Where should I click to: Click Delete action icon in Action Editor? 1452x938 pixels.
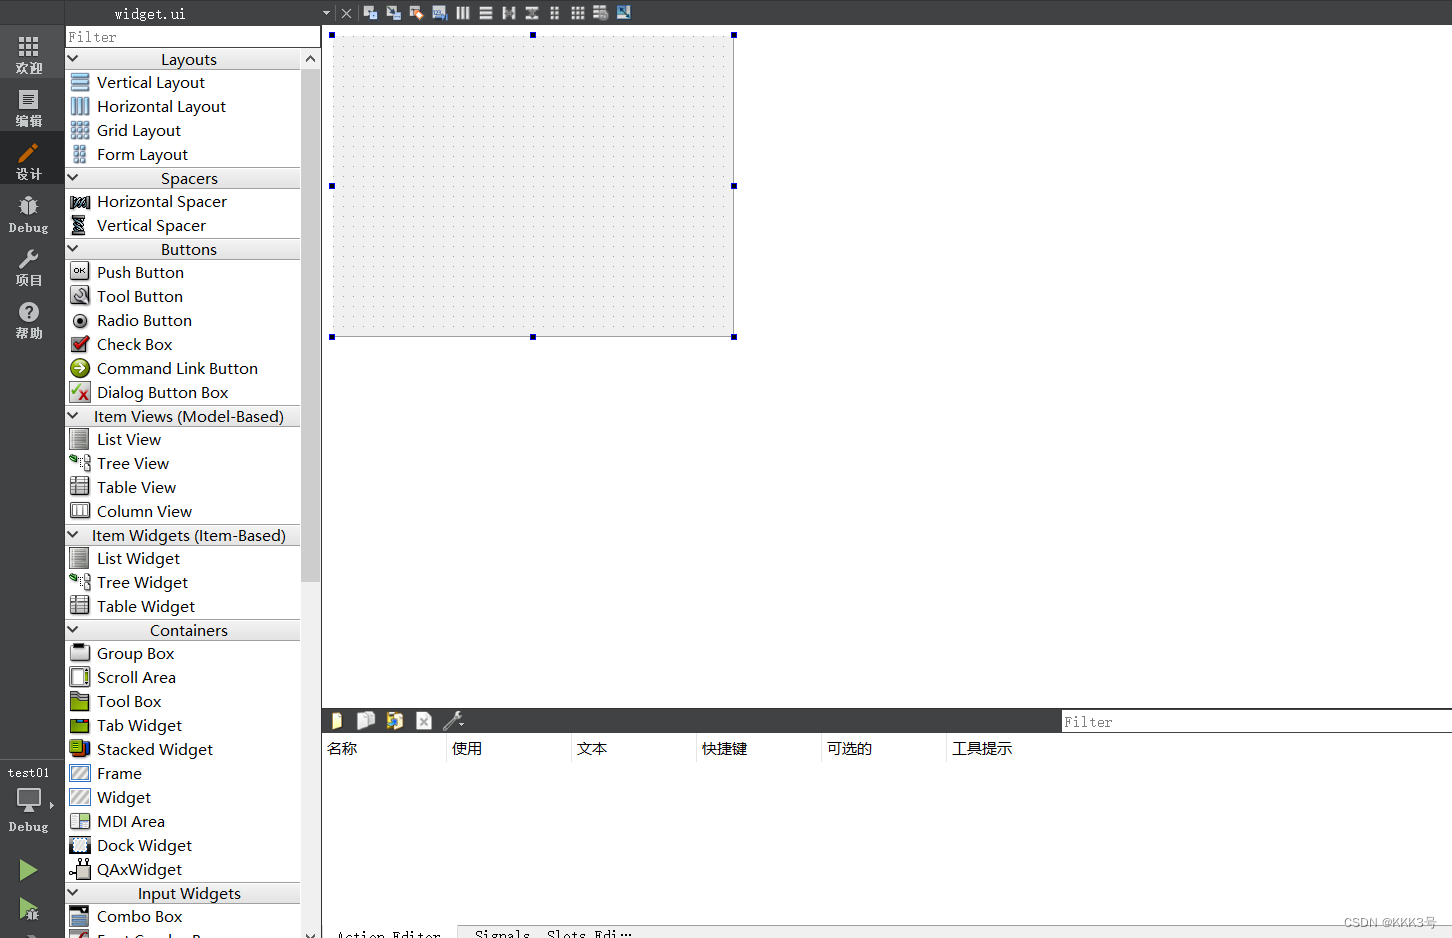tap(424, 721)
